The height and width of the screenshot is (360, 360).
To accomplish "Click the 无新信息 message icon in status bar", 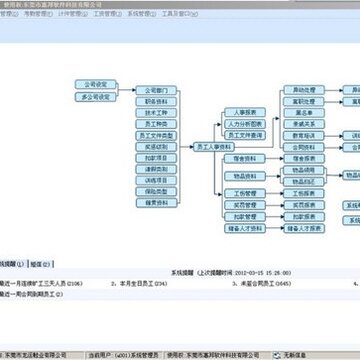I will (x=276, y=355).
